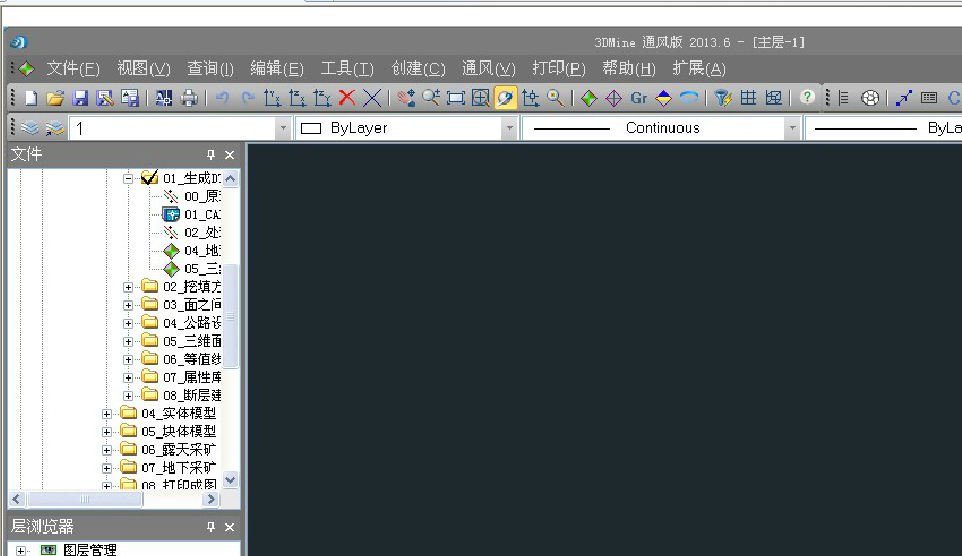
Task: Click the print preview icon
Action: pos(164,98)
